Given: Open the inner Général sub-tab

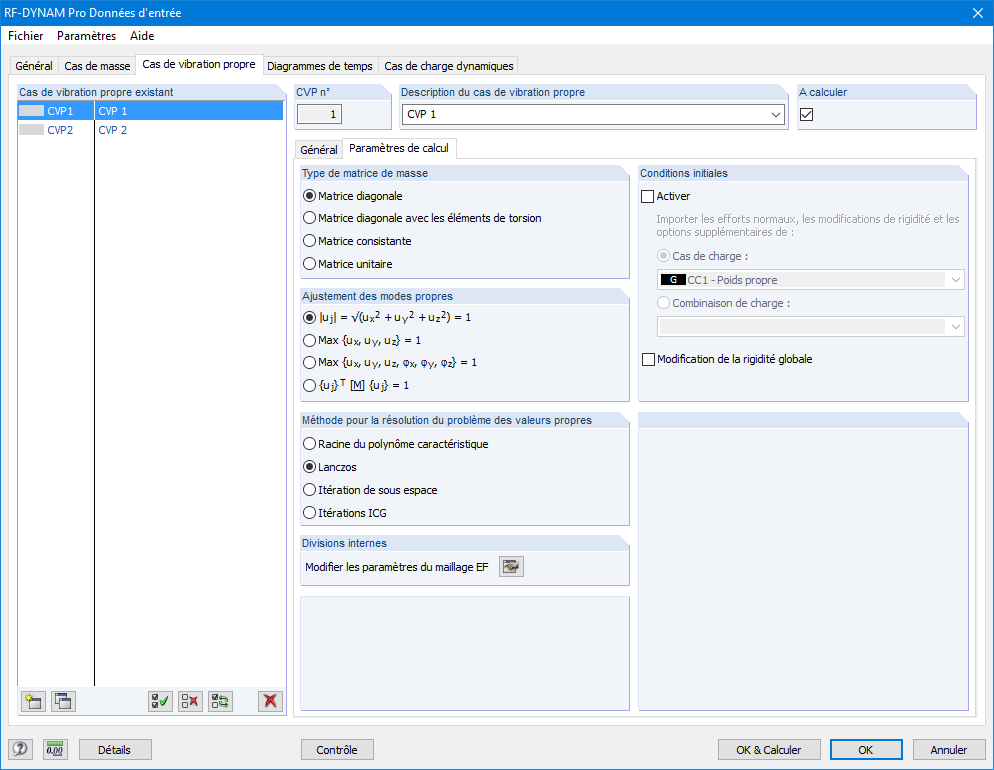Looking at the screenshot, I should 319,150.
